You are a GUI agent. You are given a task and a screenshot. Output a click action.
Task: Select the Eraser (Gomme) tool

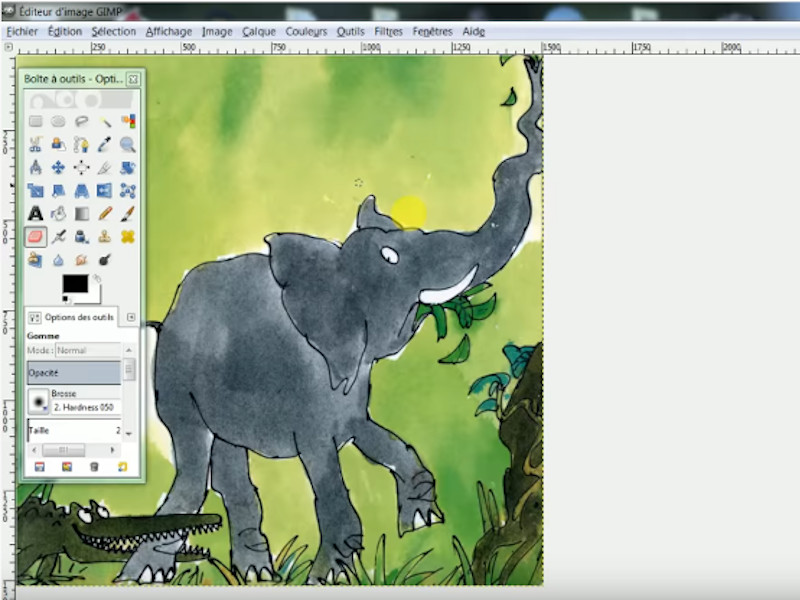[x=35, y=237]
